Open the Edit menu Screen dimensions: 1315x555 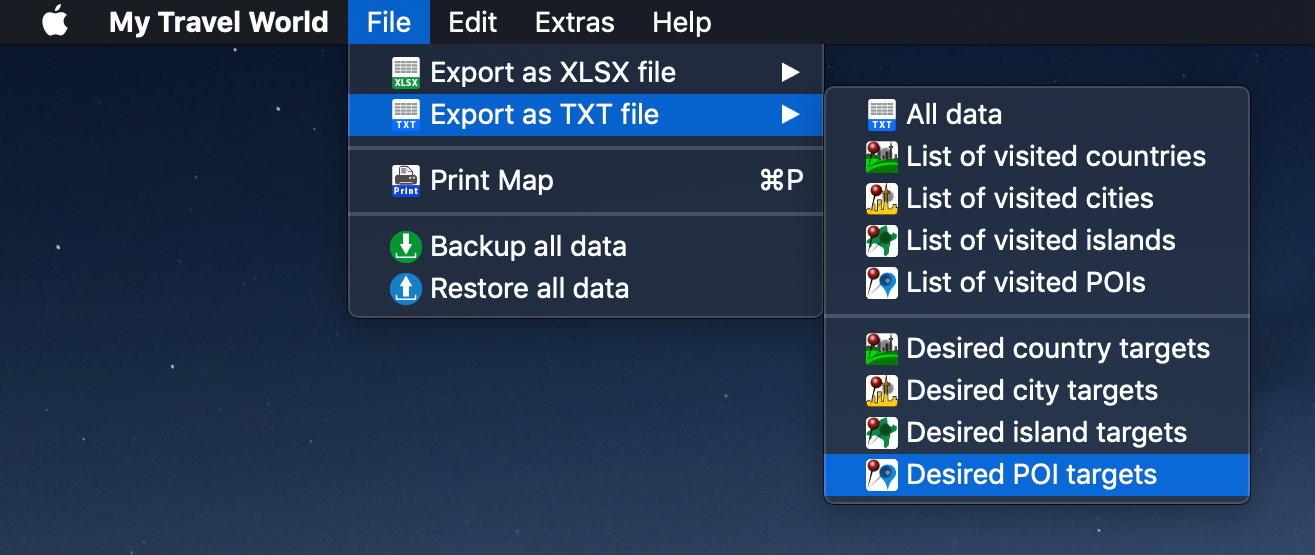473,22
